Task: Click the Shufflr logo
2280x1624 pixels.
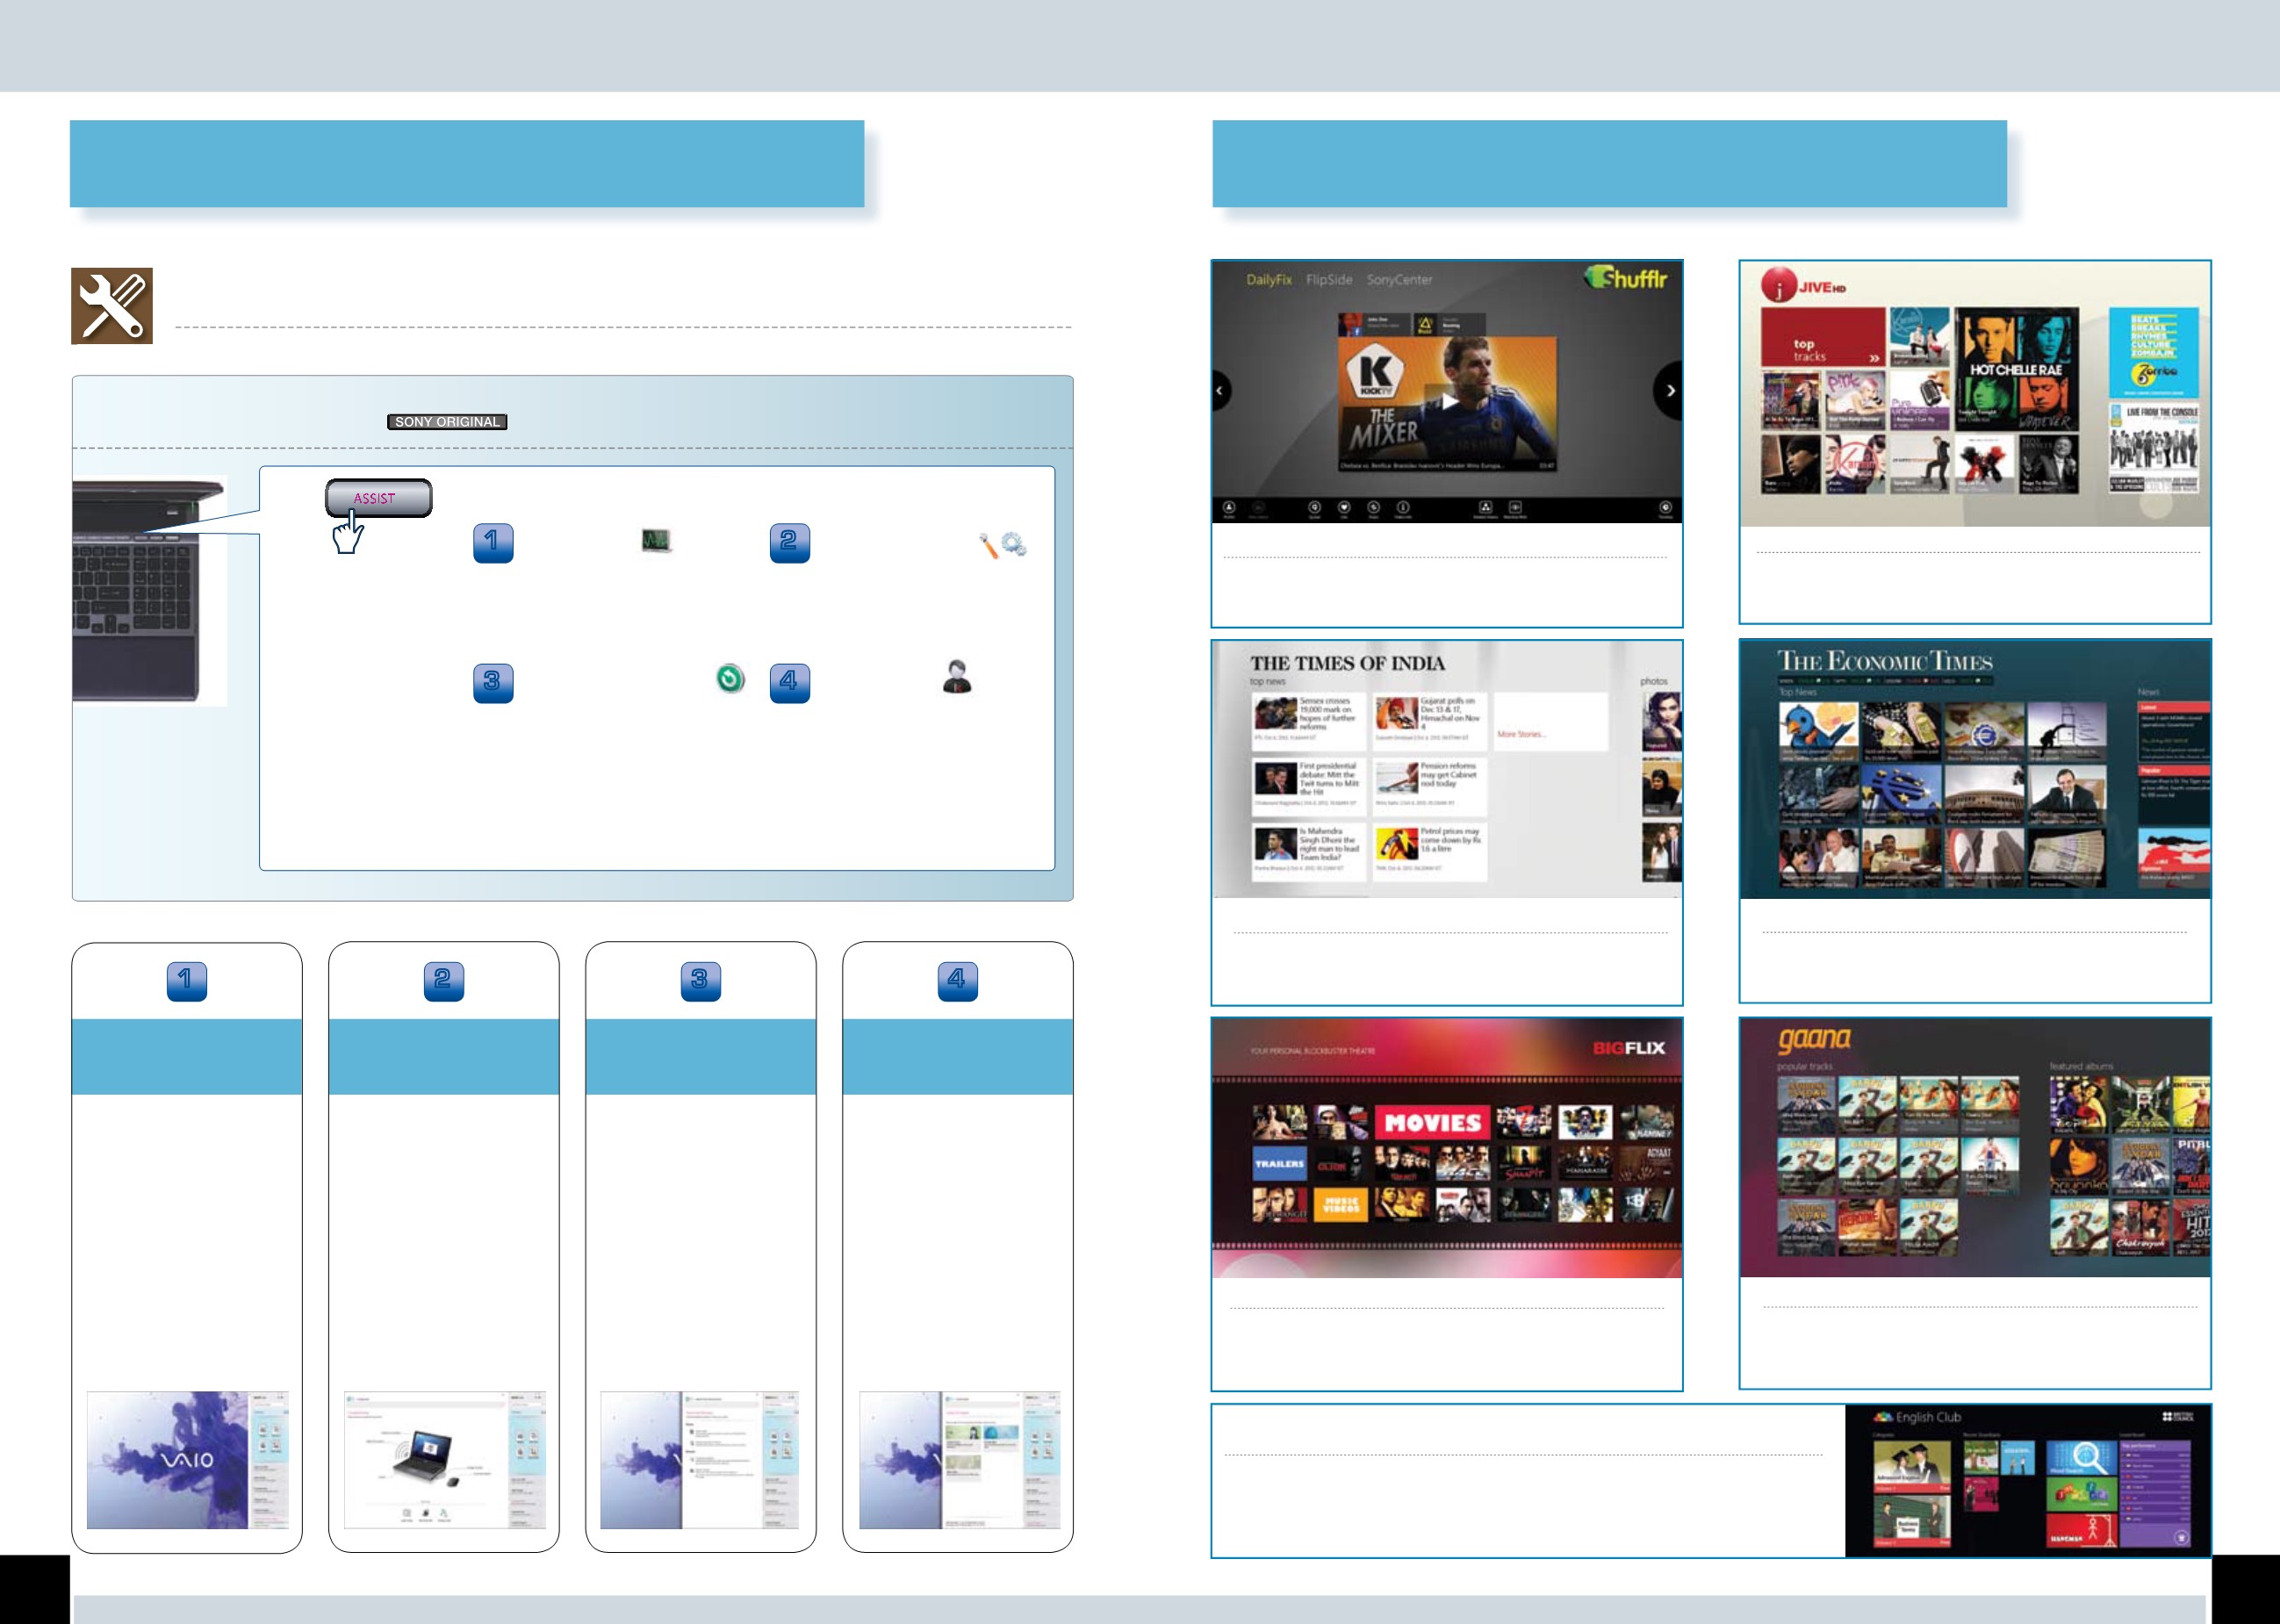Action: pyautogui.click(x=1625, y=278)
